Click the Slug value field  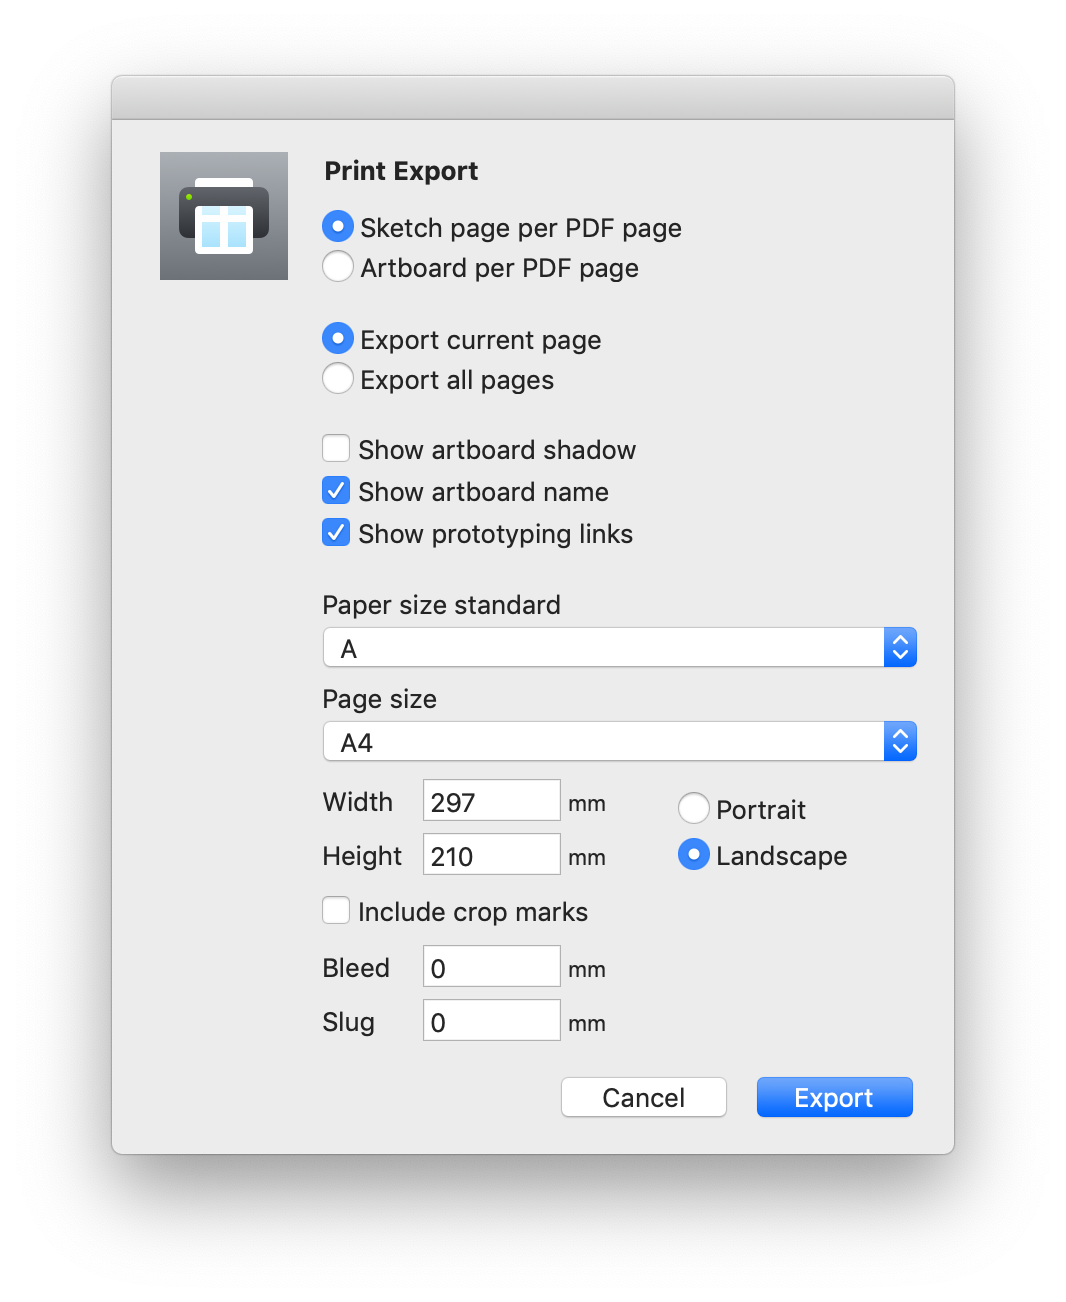492,1021
